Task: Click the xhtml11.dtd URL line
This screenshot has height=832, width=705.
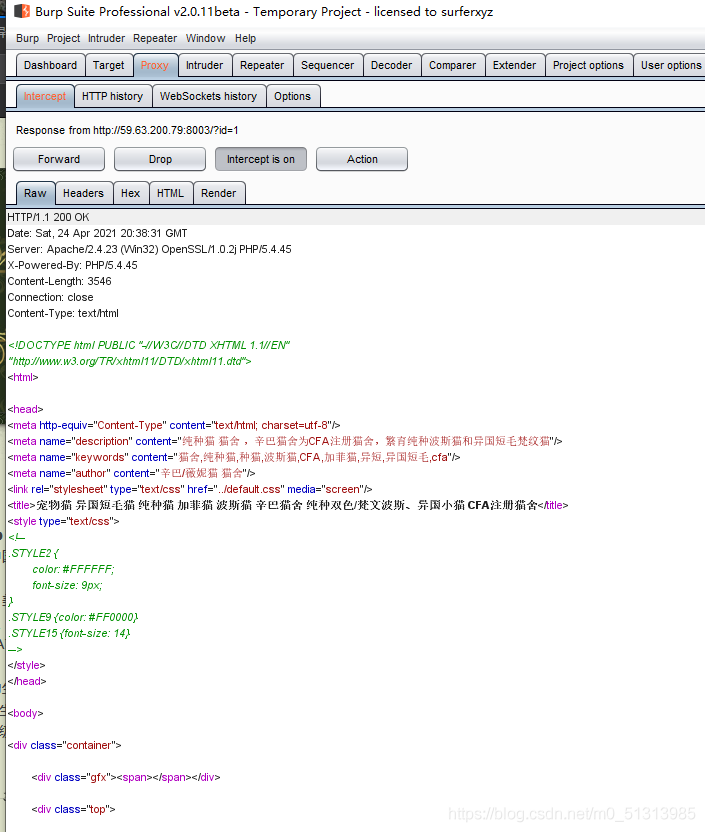Action: point(129,361)
